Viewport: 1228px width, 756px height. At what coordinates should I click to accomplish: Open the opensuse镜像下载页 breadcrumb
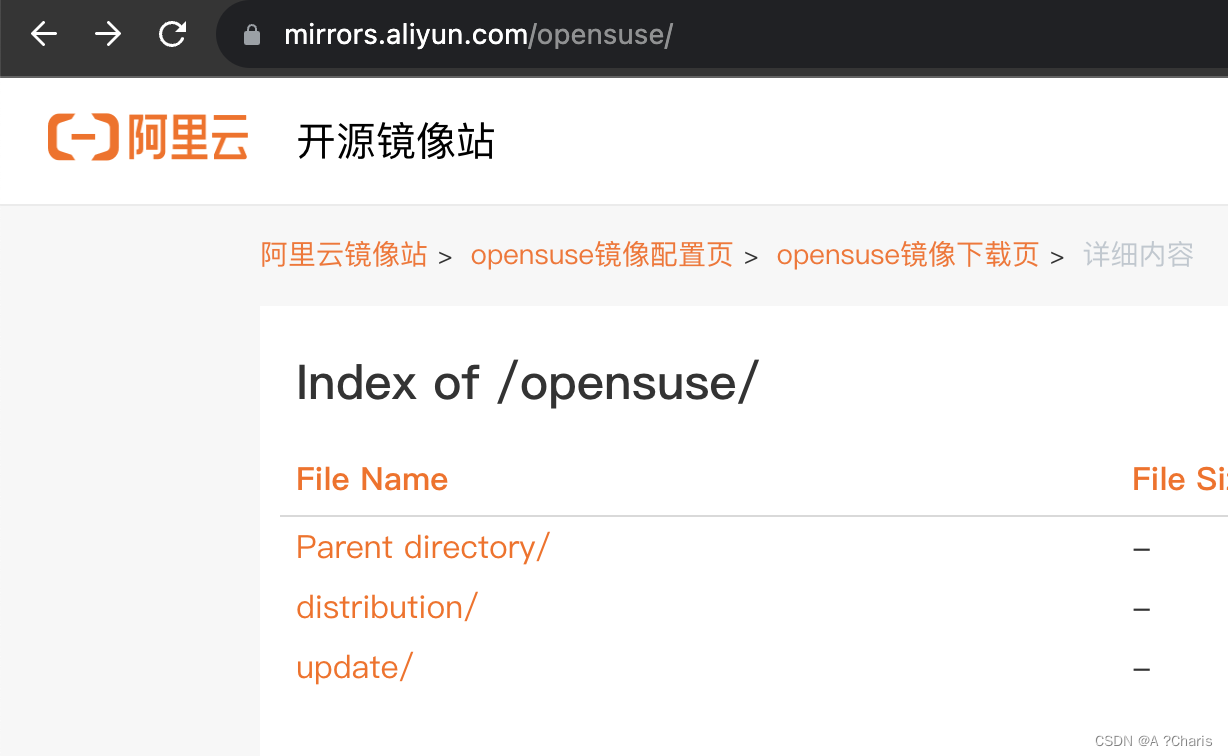point(908,255)
